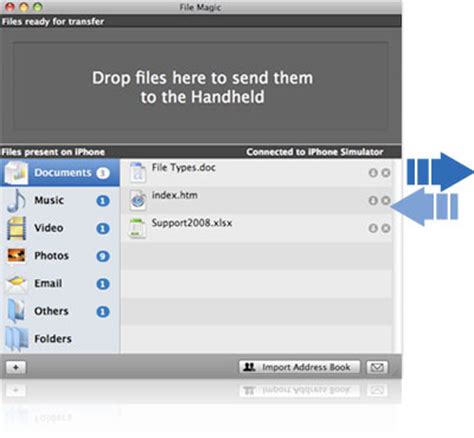474x438 pixels.
Task: Click the green zoom window button
Action: (38, 7)
